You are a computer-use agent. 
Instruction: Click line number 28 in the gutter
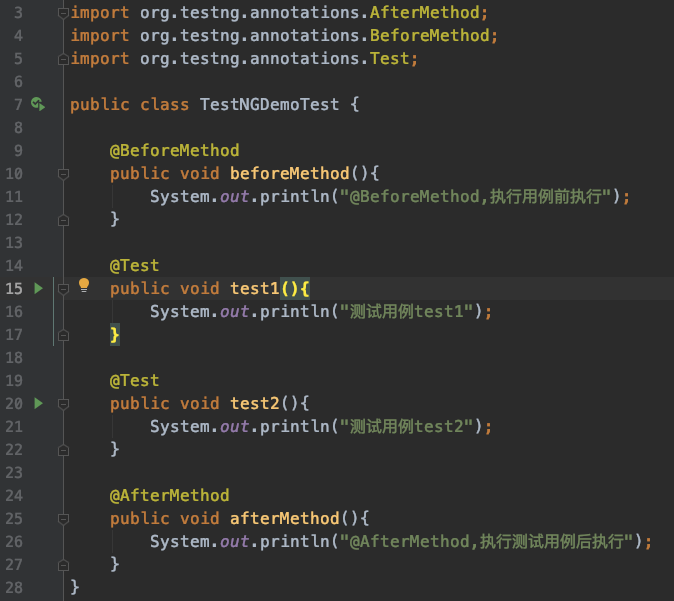[x=14, y=588]
